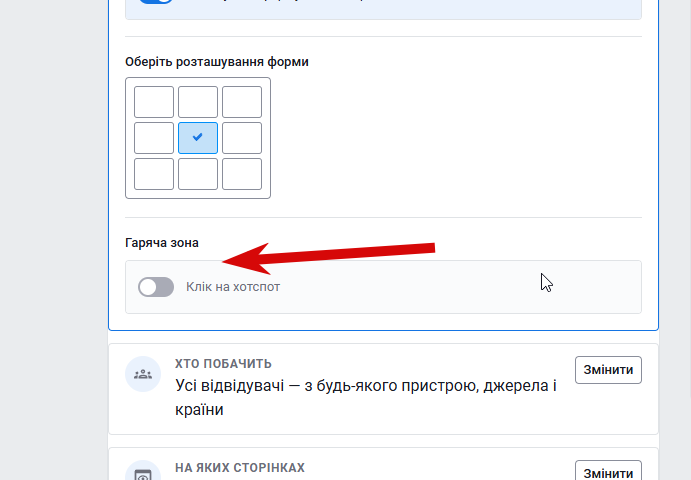This screenshot has width=691, height=480.
Task: Click Змінити for На яких сторінках section
Action: click(608, 471)
